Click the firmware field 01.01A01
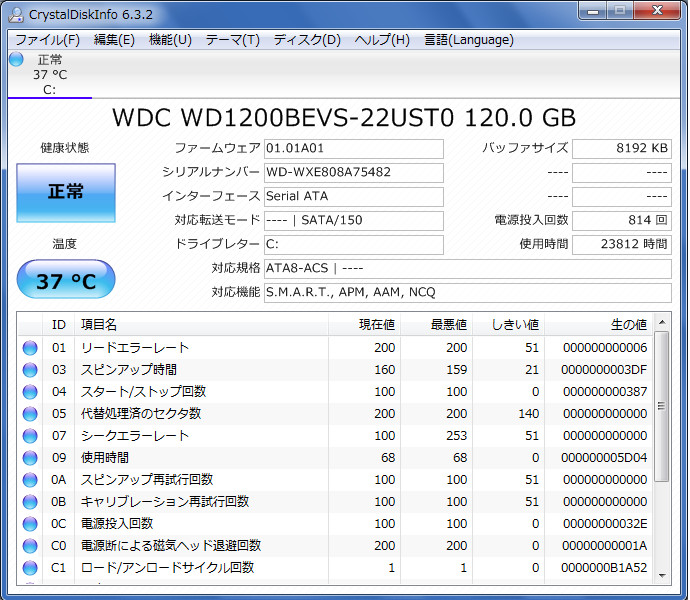 (354, 149)
